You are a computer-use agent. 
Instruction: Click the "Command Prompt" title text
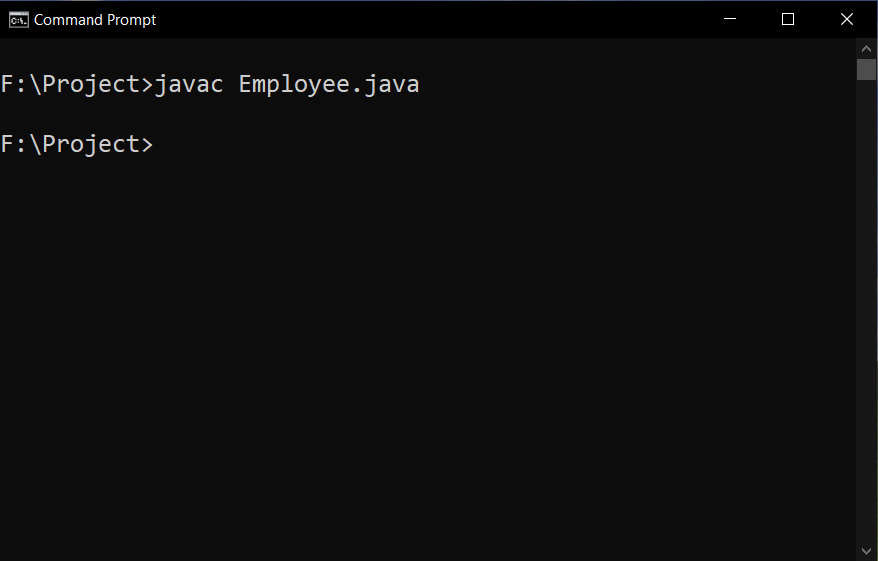95,20
